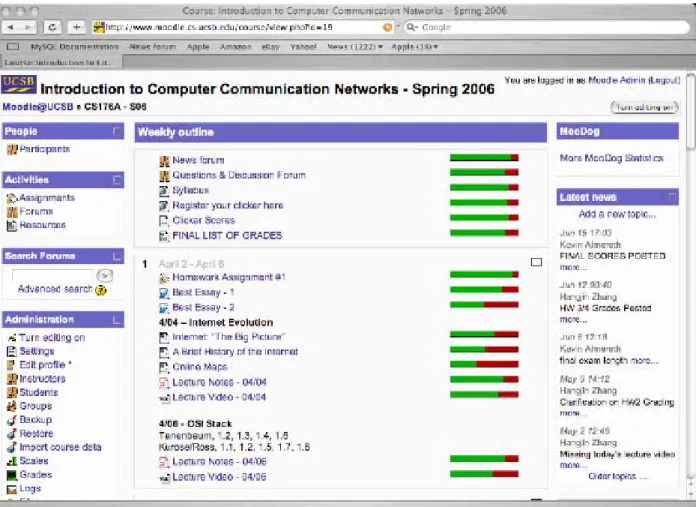Viewport: 696px width, 507px height.
Task: Collapse the Search Forums block
Action: point(117,257)
